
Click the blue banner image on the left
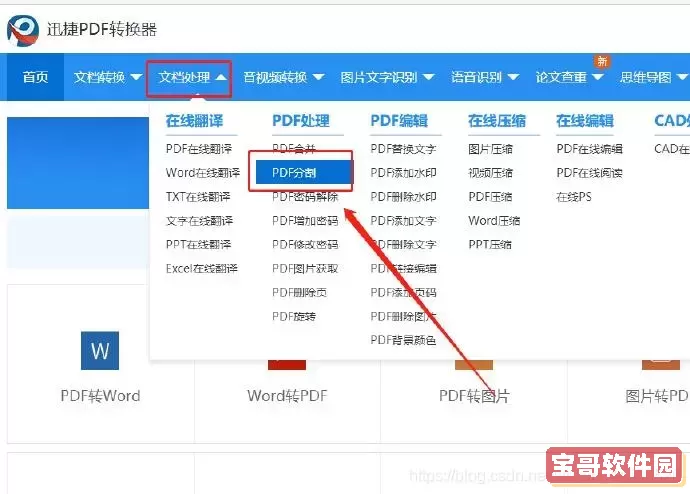click(x=78, y=163)
